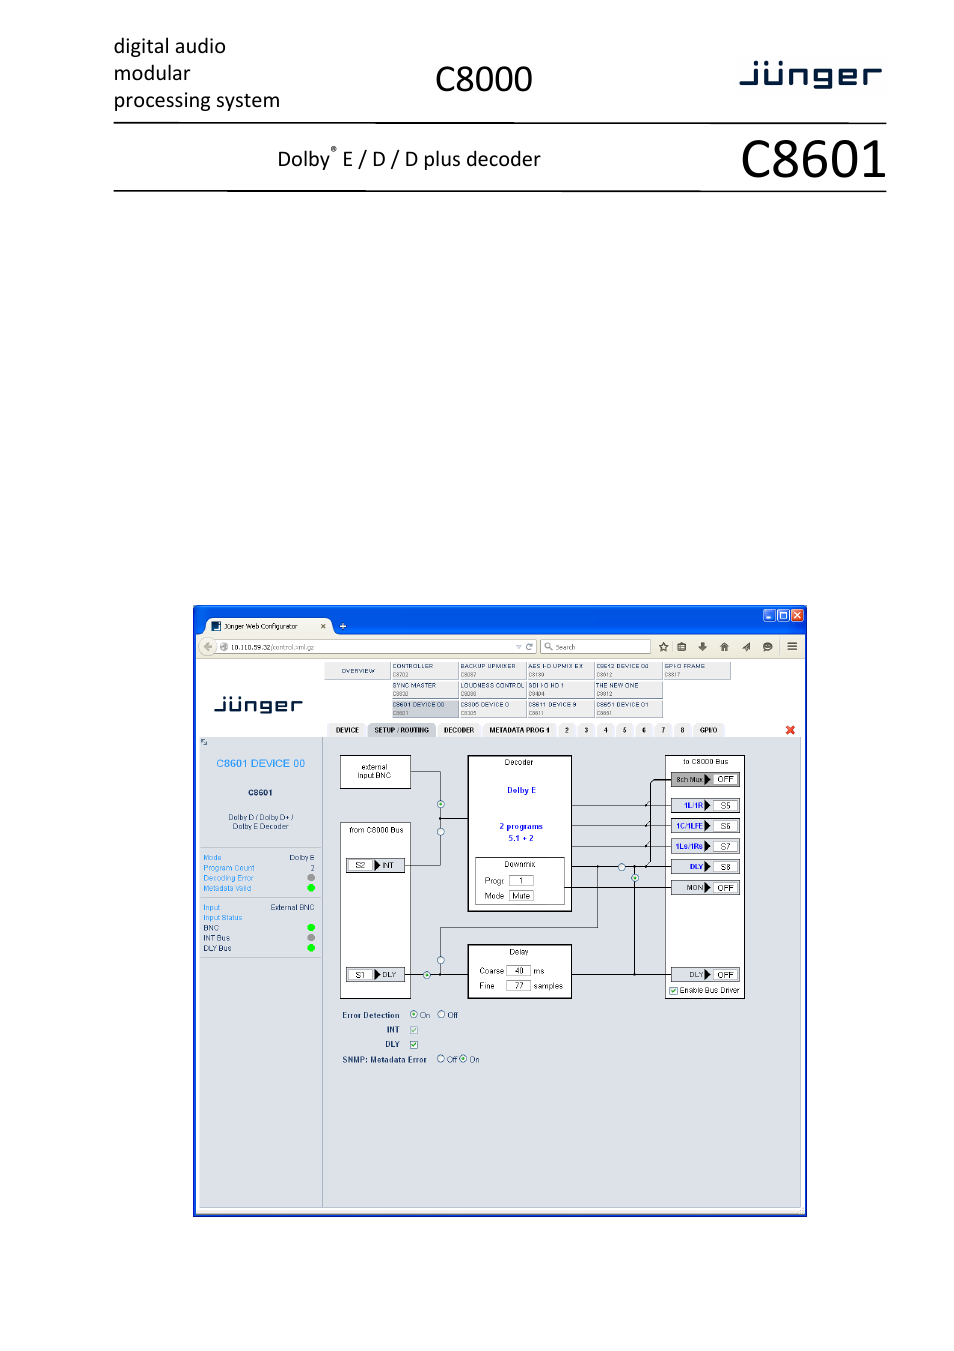The height and width of the screenshot is (1351, 954).
Task: Select radio node on S1 DLY line
Action: coord(427,975)
